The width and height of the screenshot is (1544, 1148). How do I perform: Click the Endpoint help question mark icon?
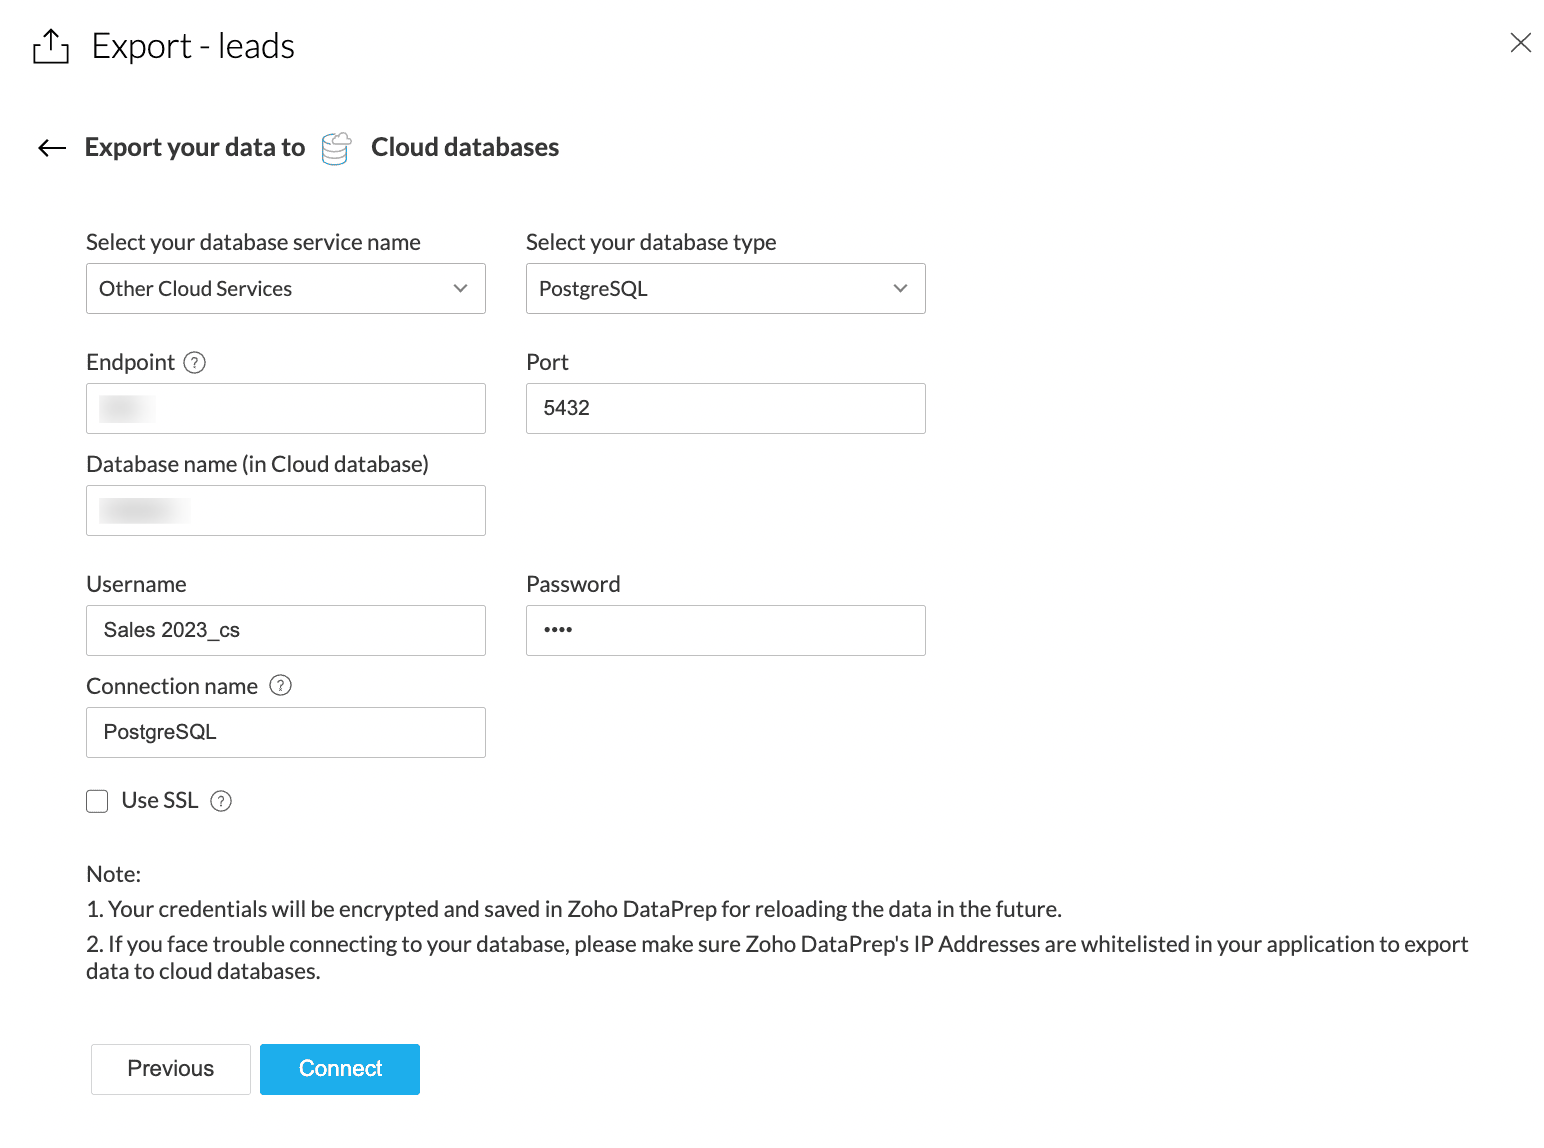click(x=195, y=363)
